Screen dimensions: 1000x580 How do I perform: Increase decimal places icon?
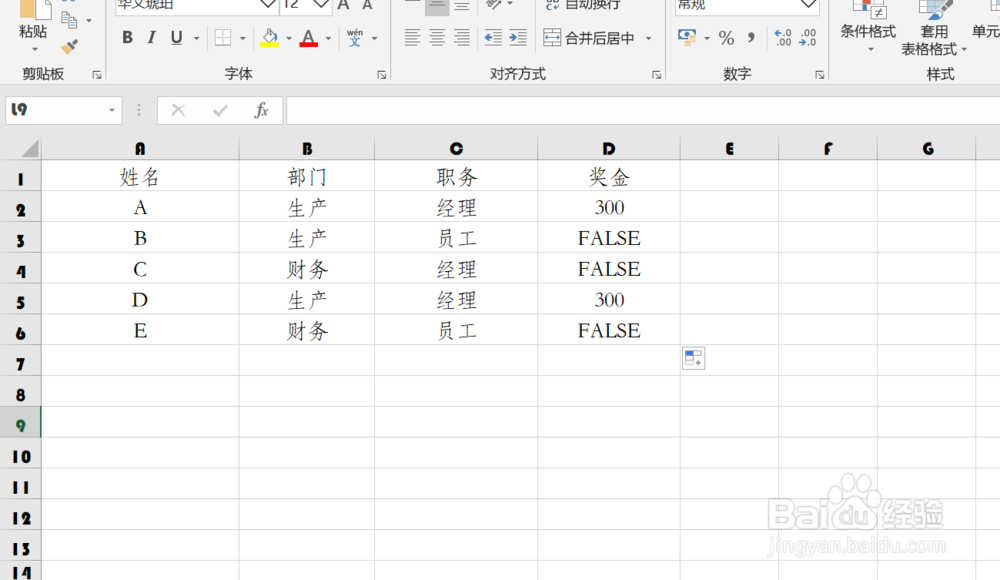(783, 38)
